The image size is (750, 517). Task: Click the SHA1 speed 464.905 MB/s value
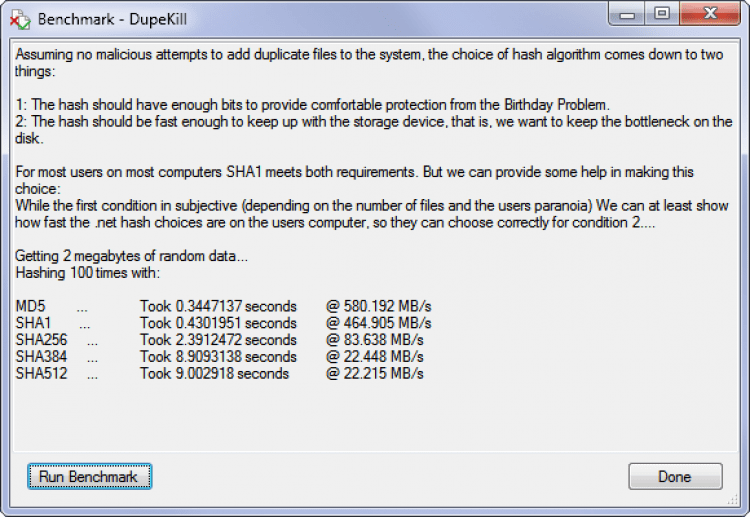(379, 323)
